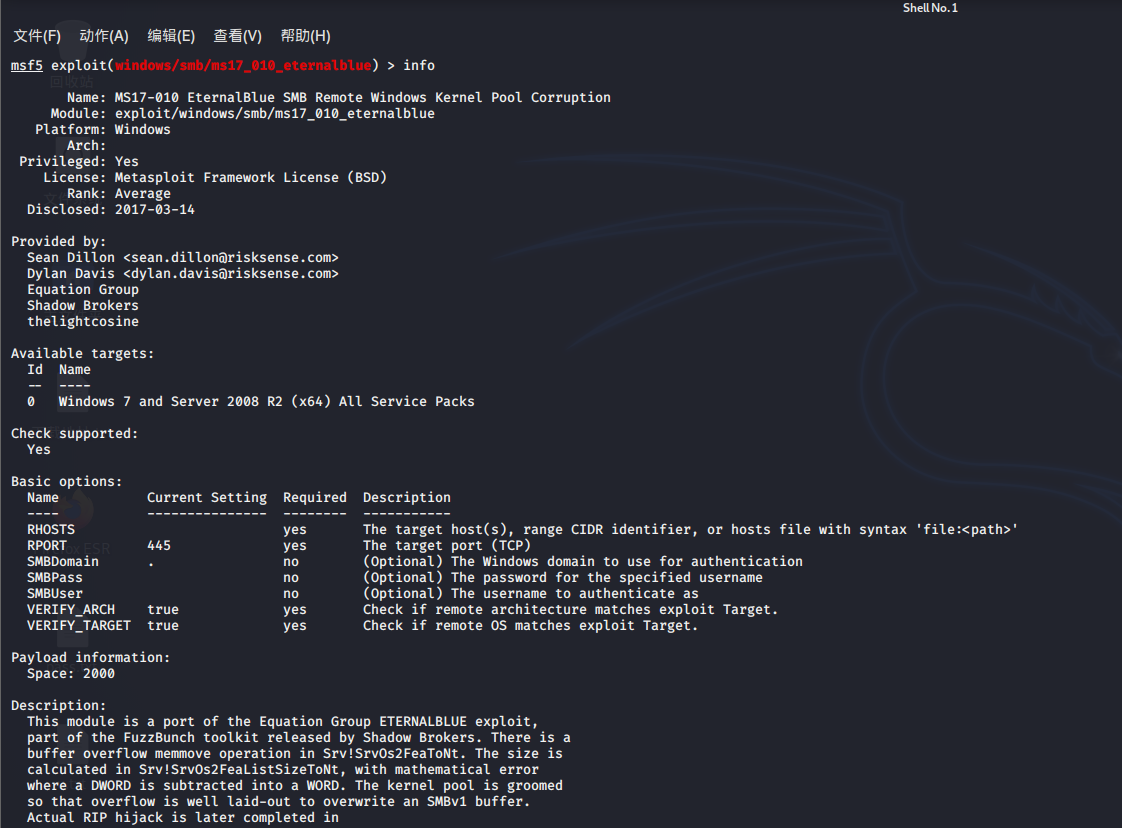Click the red windows/smb/ms17_010_eternalblue module name

click(x=242, y=66)
